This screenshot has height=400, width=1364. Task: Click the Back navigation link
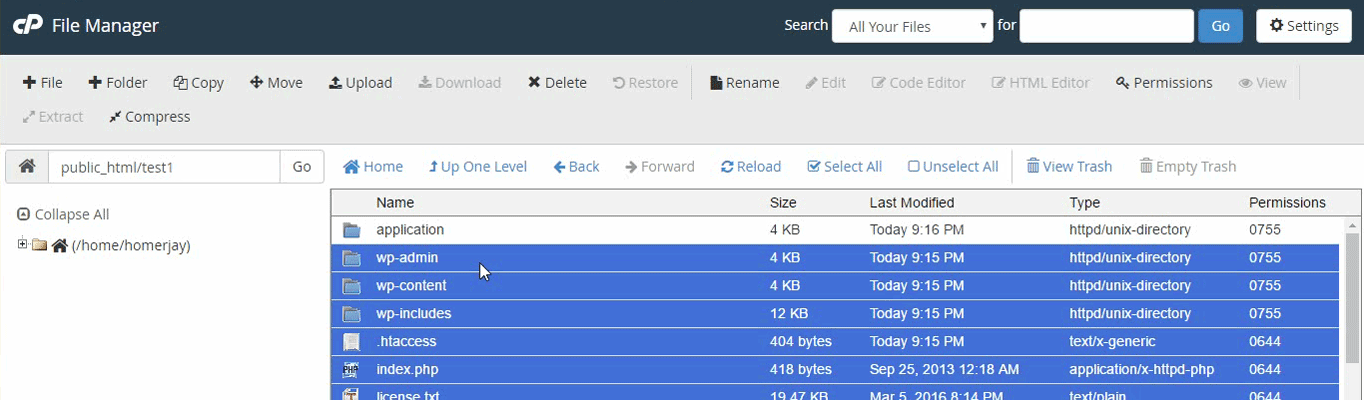tap(576, 167)
